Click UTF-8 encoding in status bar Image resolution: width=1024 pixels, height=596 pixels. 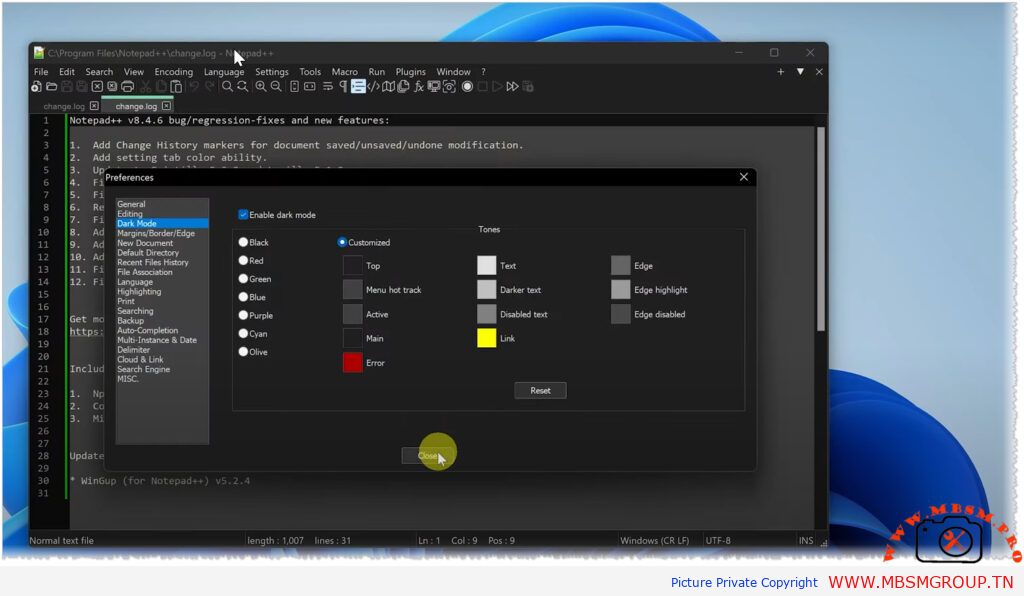(718, 541)
